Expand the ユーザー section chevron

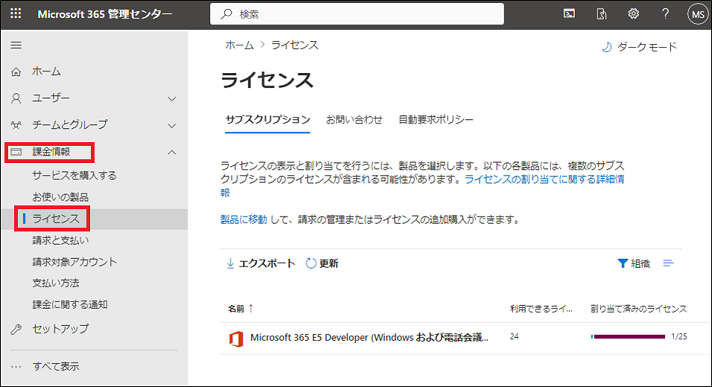tap(172, 99)
